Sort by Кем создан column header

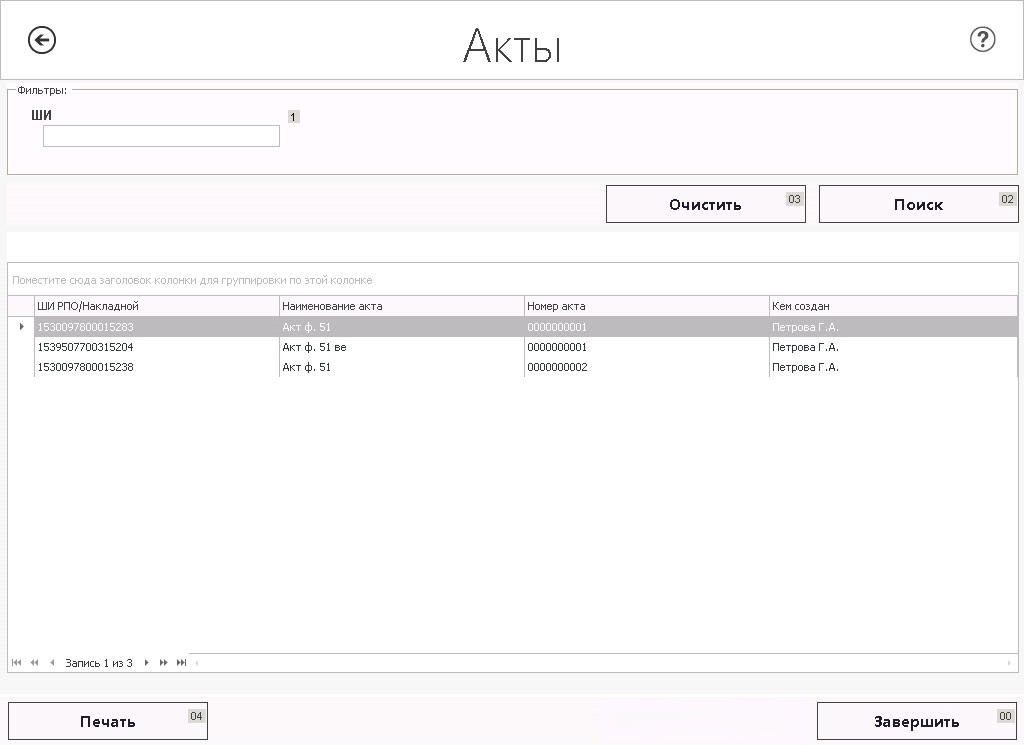(892, 306)
